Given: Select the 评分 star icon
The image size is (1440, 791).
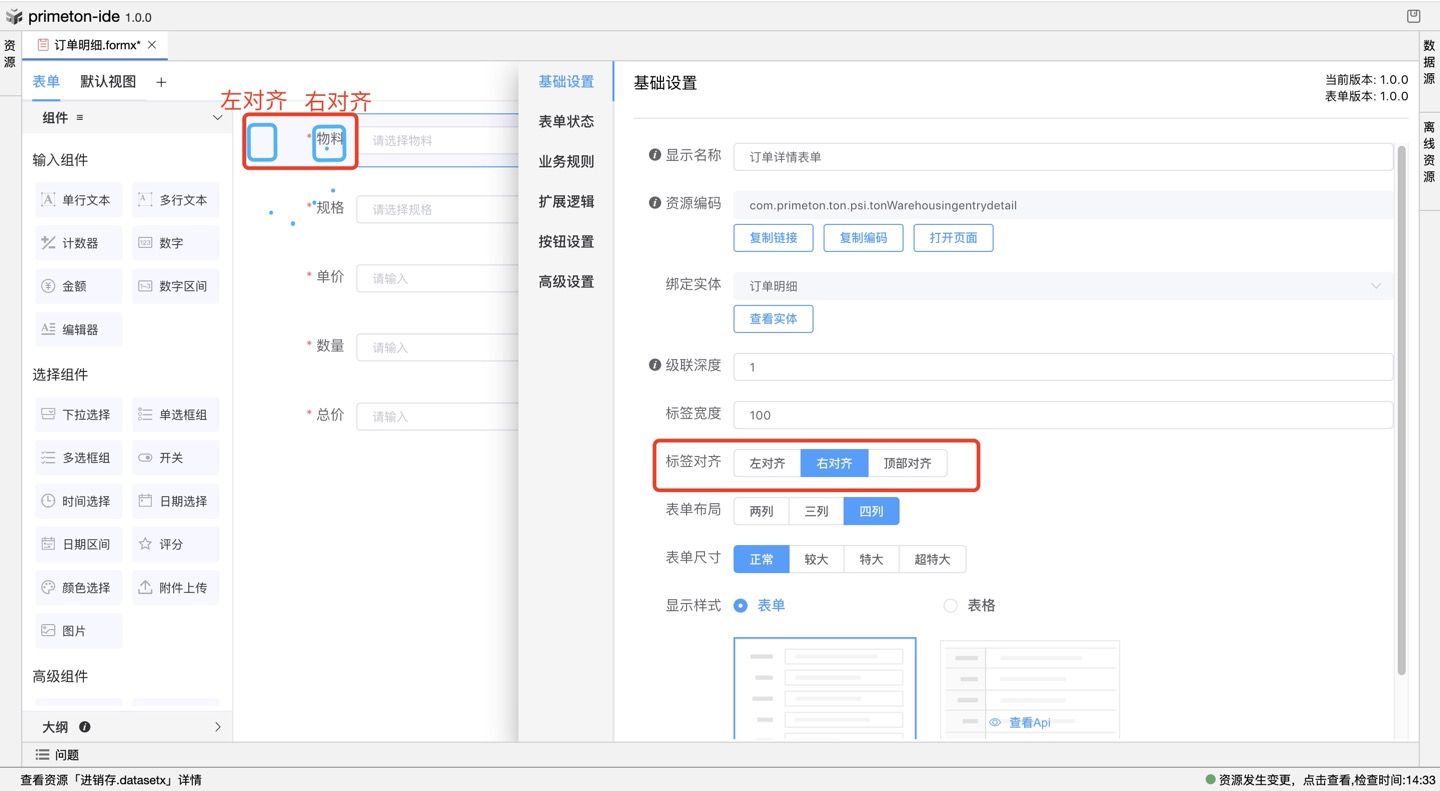Looking at the screenshot, I should tap(145, 544).
